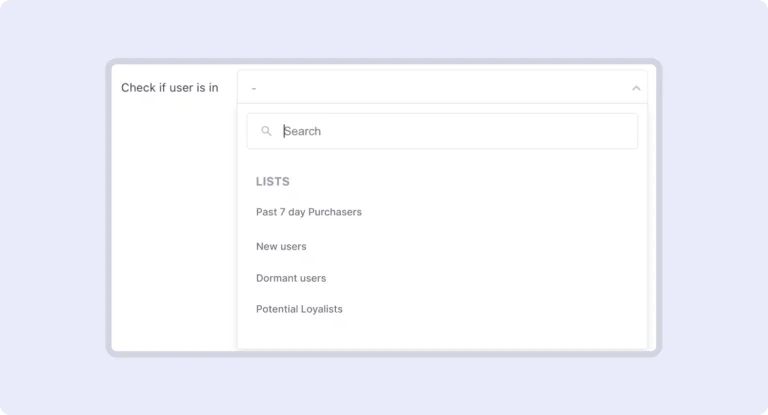Click the empty right side of the search box

point(560,131)
